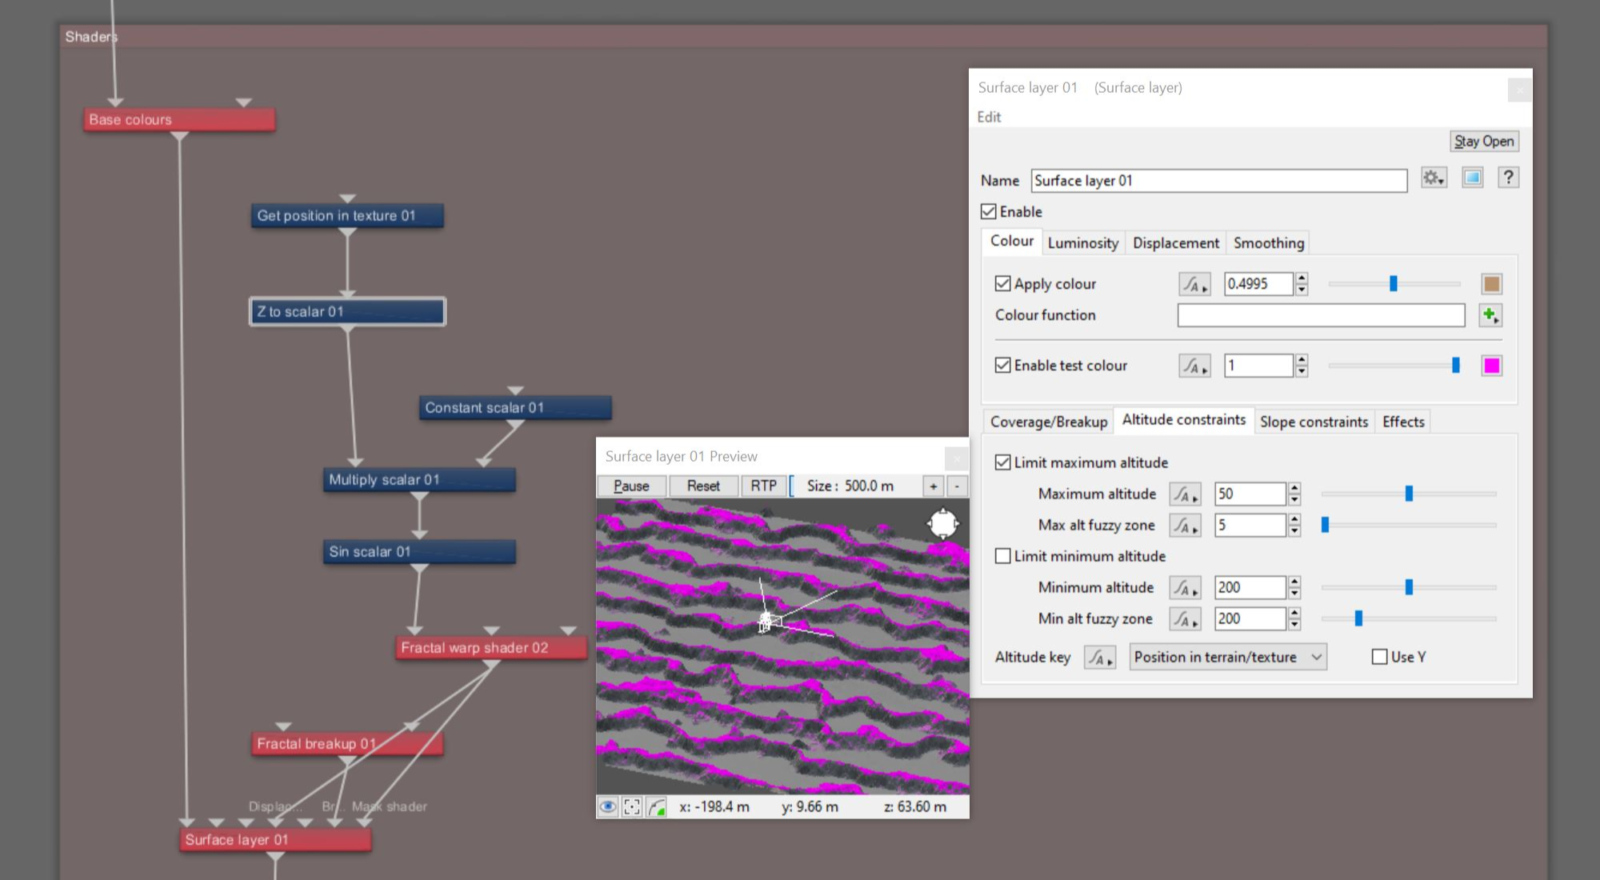The image size is (1600, 880).
Task: Zoom out preview with minus button
Action: 957,486
